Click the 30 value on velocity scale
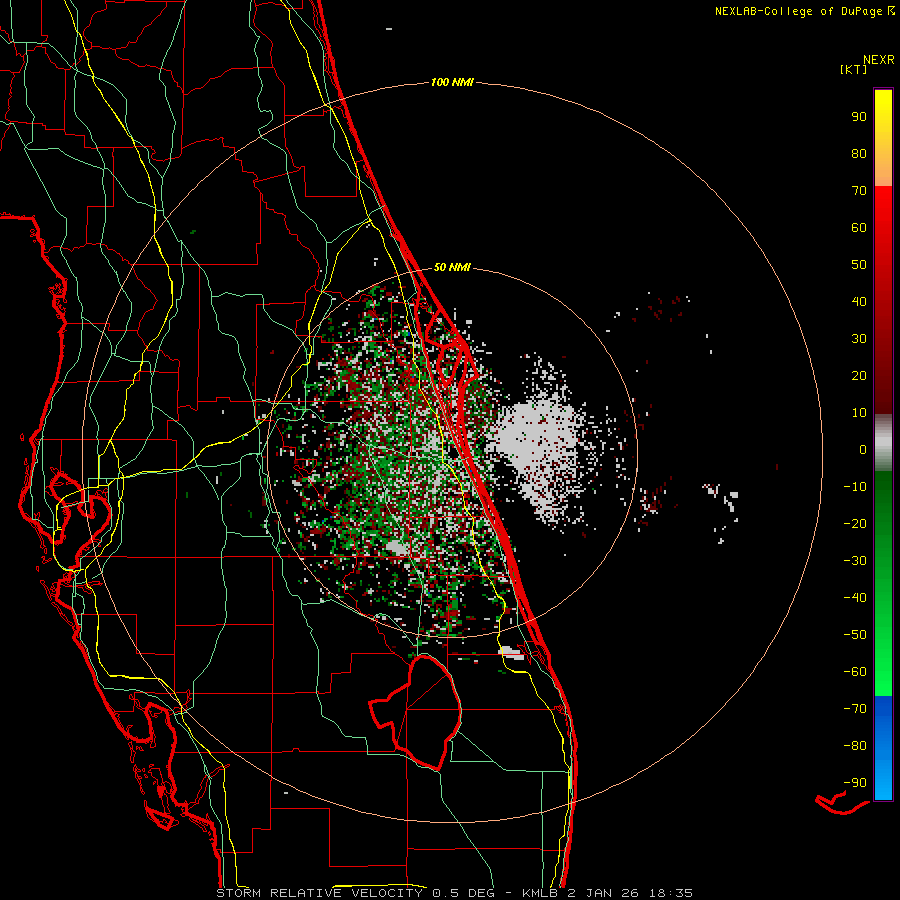 tap(859, 339)
